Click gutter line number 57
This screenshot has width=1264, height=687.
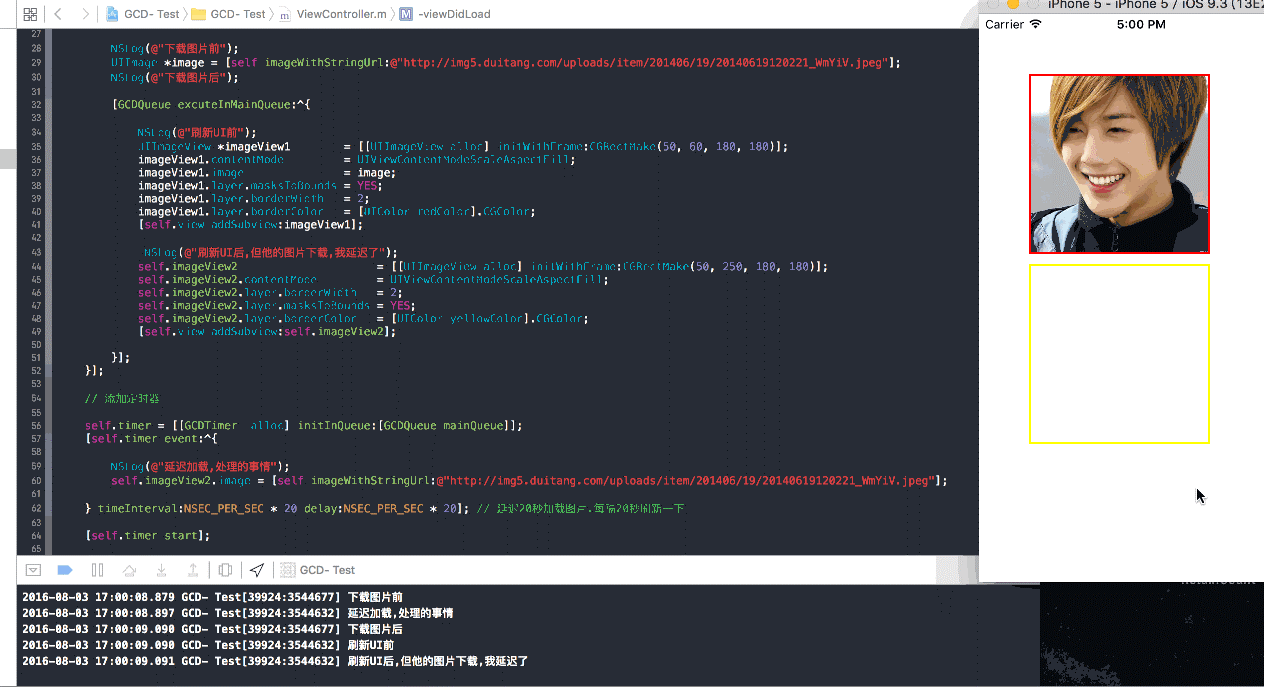click(x=36, y=439)
